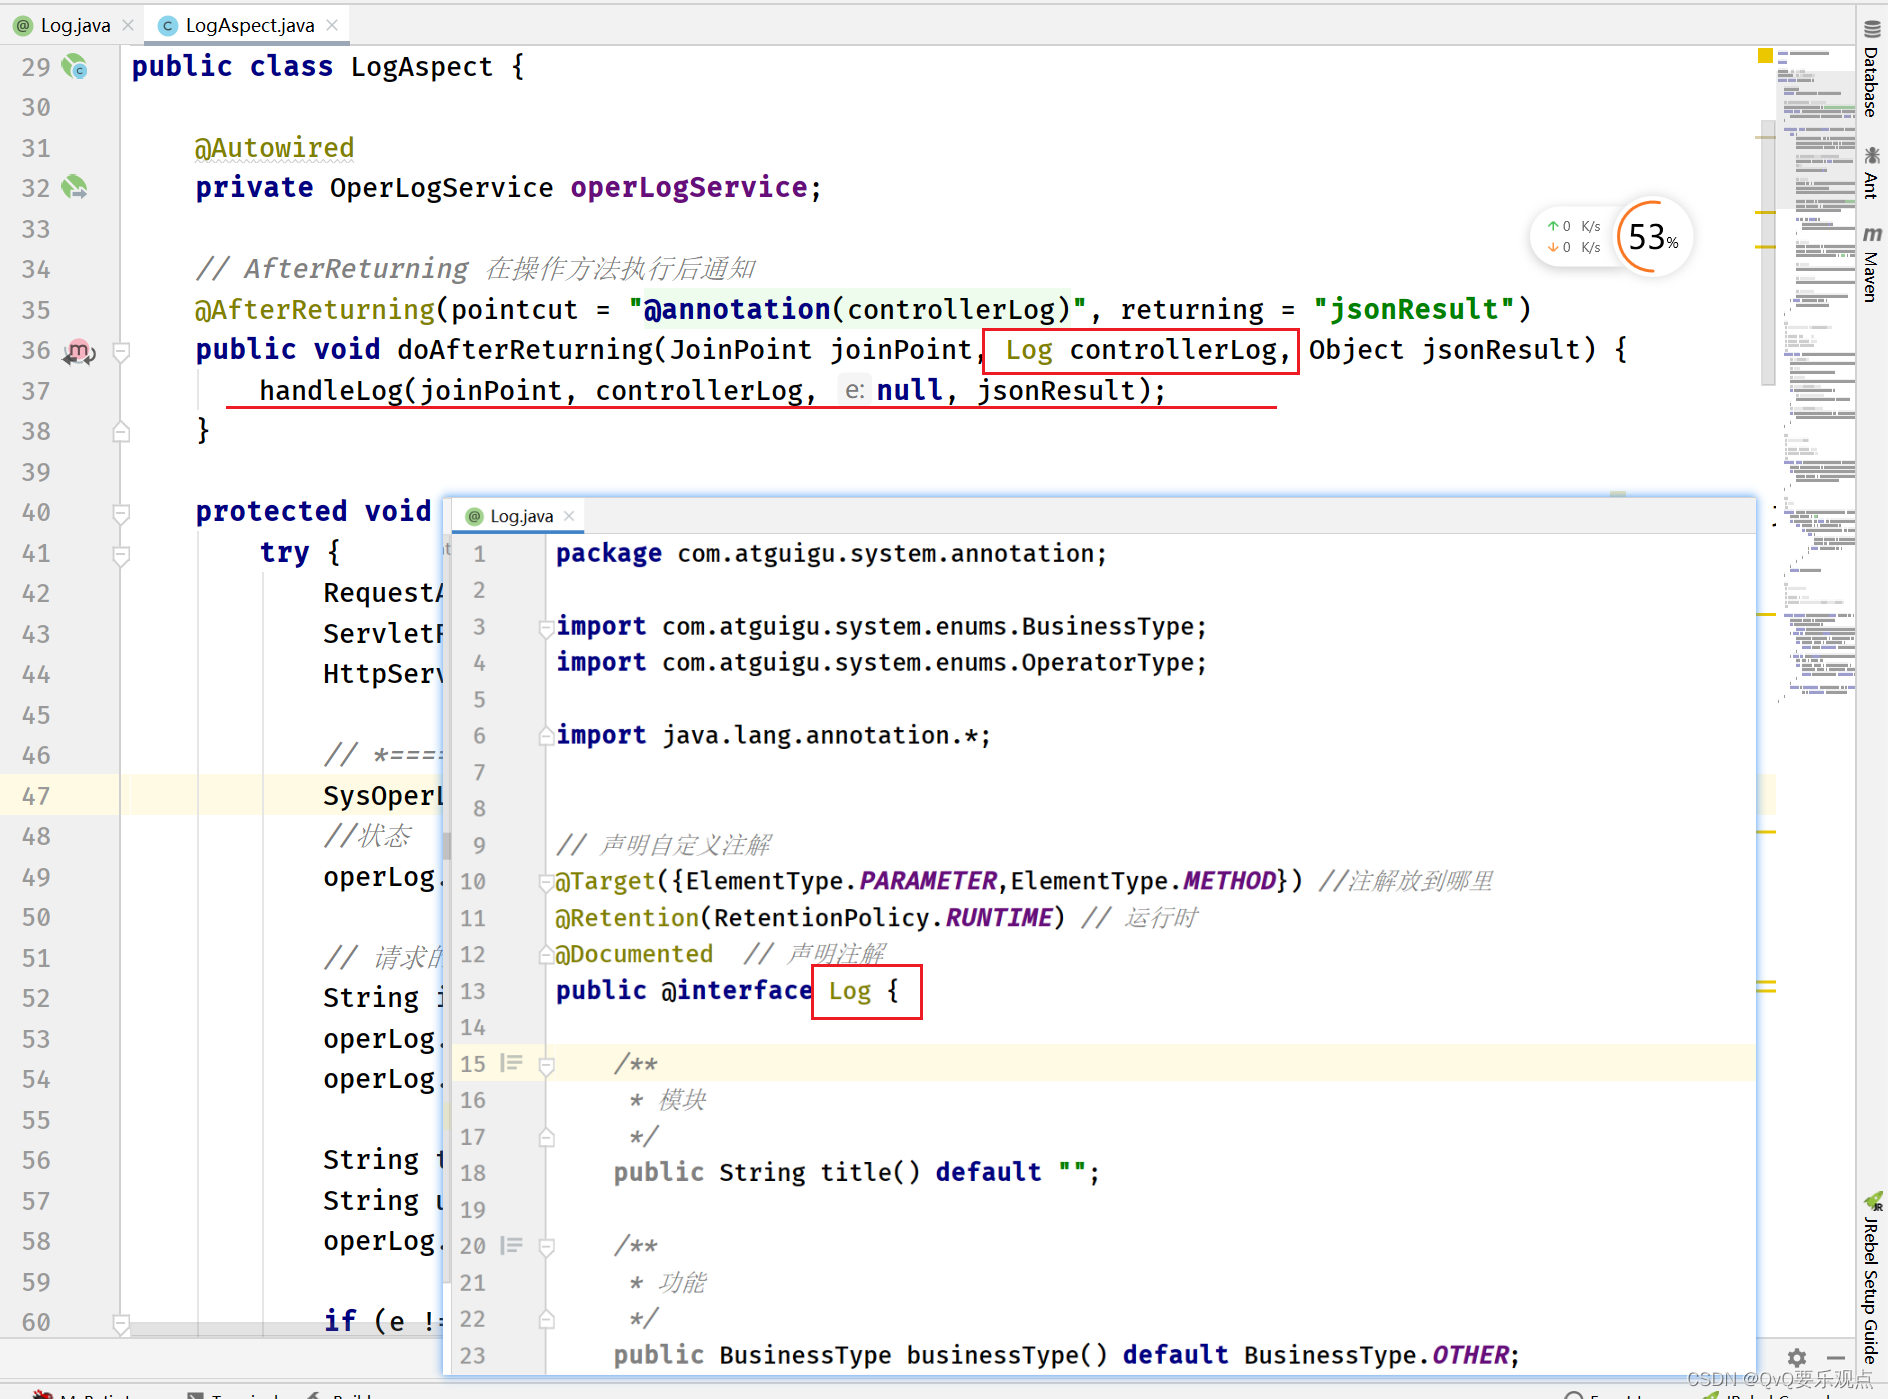
Task: Click 'import java.lang.annotation.*' in popup
Action: click(773, 736)
